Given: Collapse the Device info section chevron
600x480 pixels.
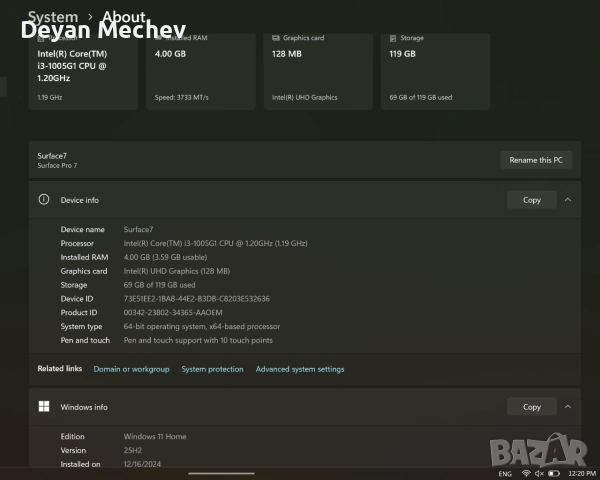Looking at the screenshot, I should [568, 200].
